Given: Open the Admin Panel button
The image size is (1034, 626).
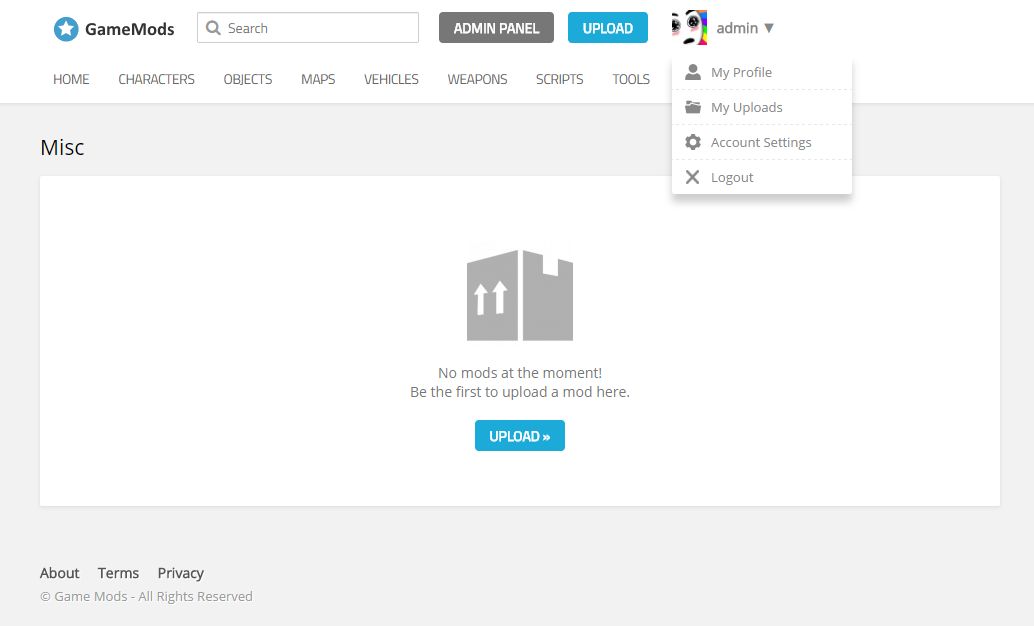Looking at the screenshot, I should click(496, 28).
